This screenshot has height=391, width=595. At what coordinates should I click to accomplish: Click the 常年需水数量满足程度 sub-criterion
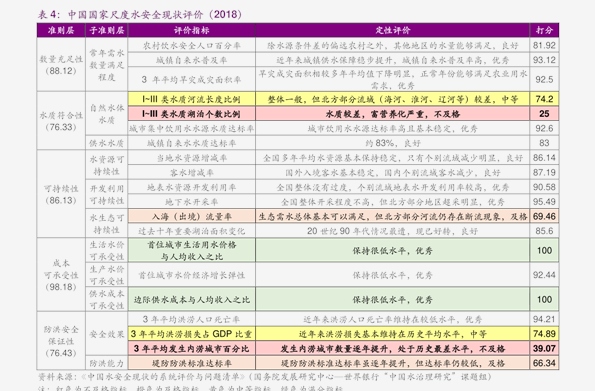107,65
